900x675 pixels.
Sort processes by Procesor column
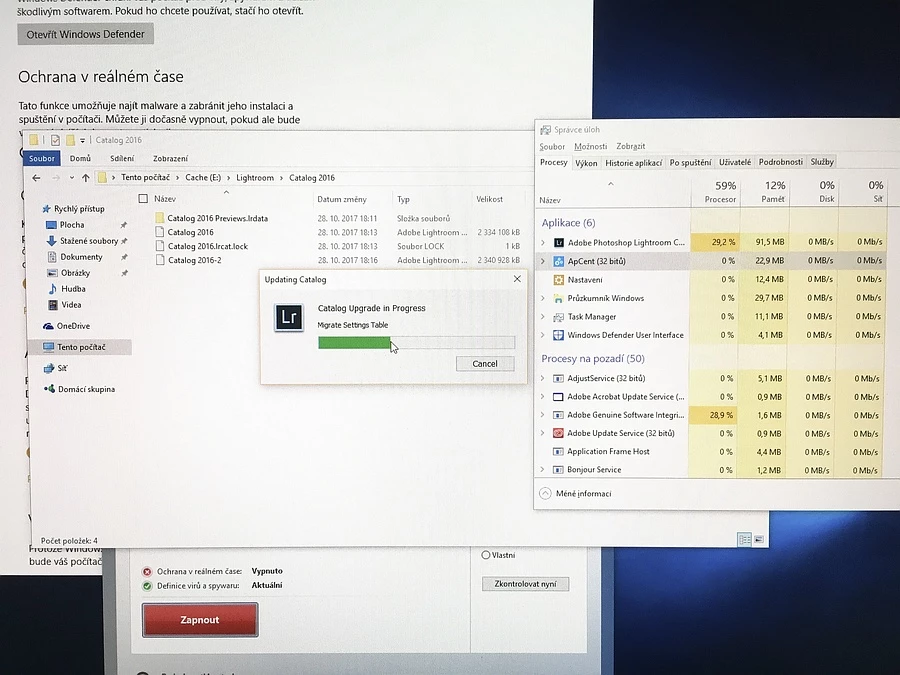pyautogui.click(x=716, y=192)
